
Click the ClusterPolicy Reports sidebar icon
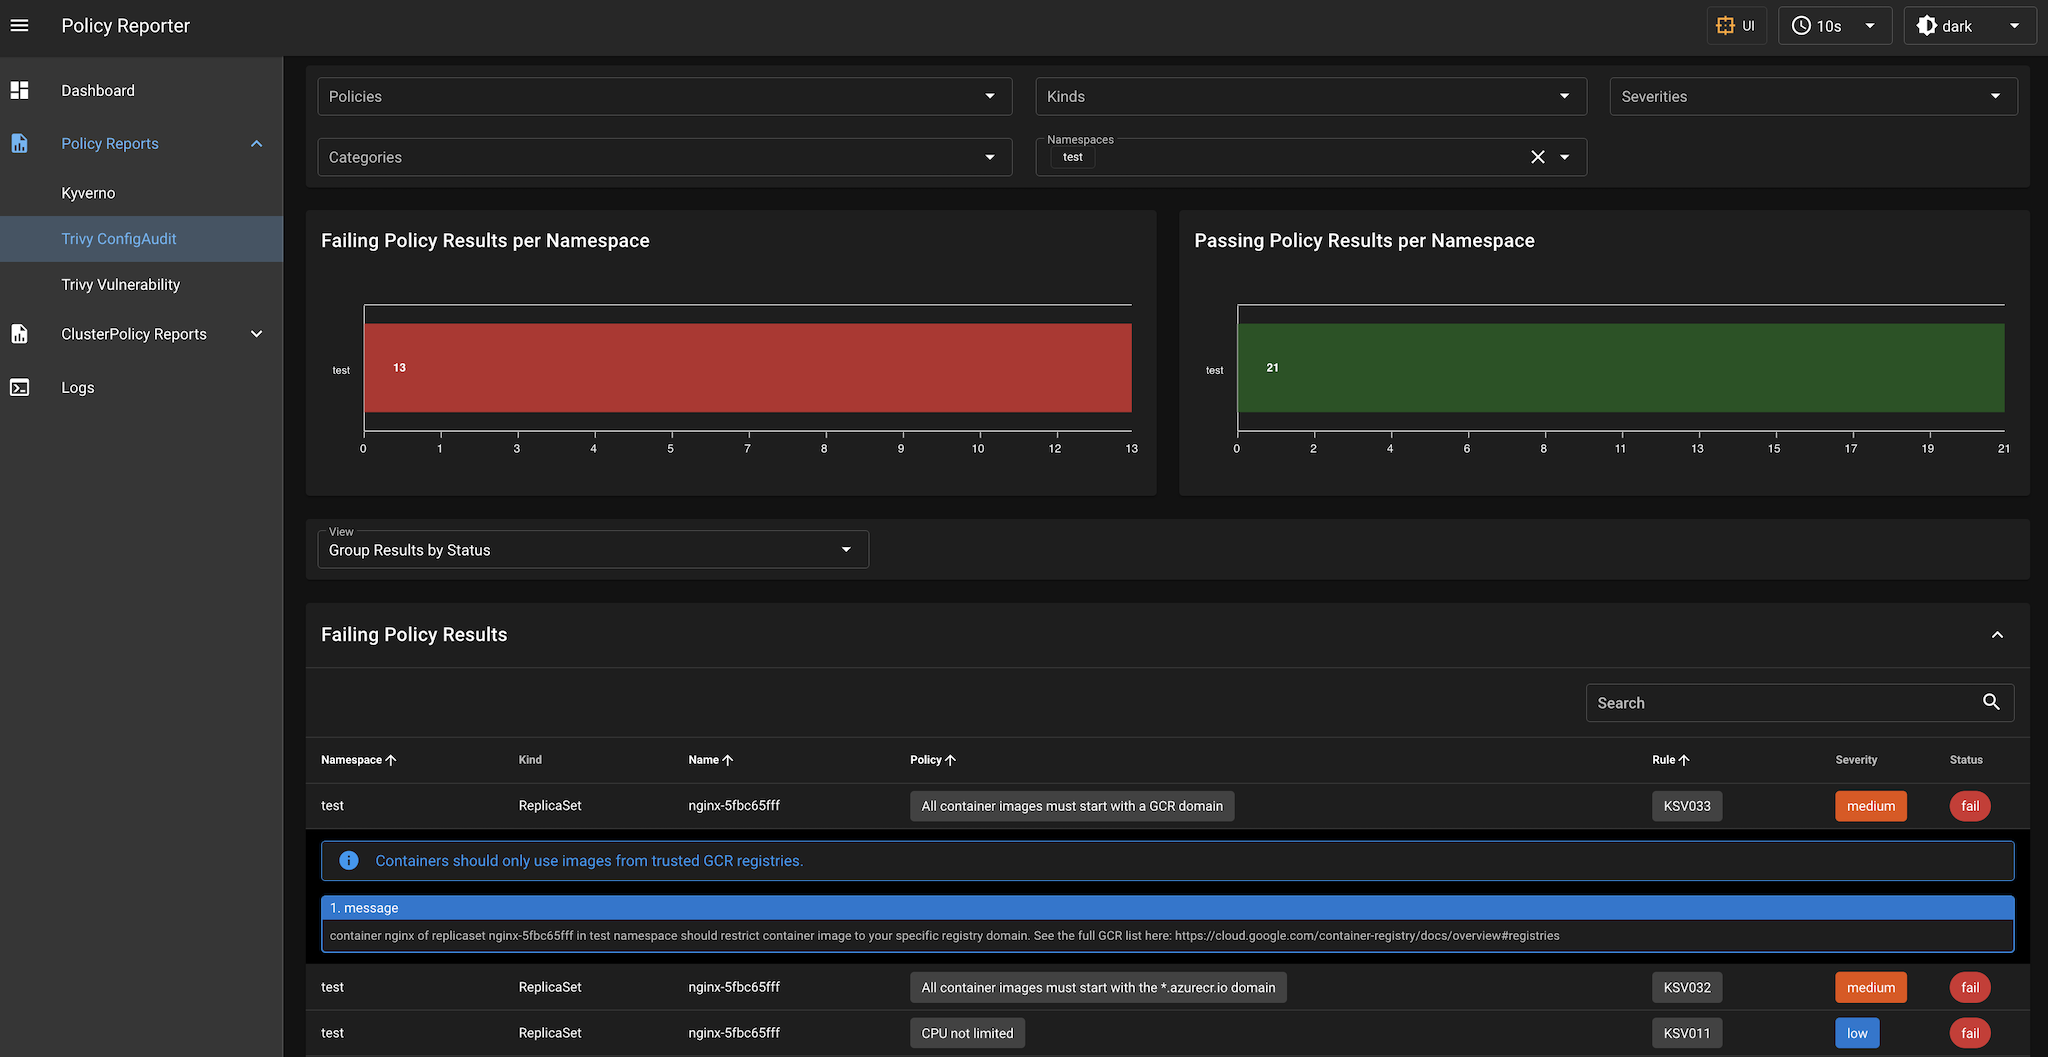coord(20,334)
